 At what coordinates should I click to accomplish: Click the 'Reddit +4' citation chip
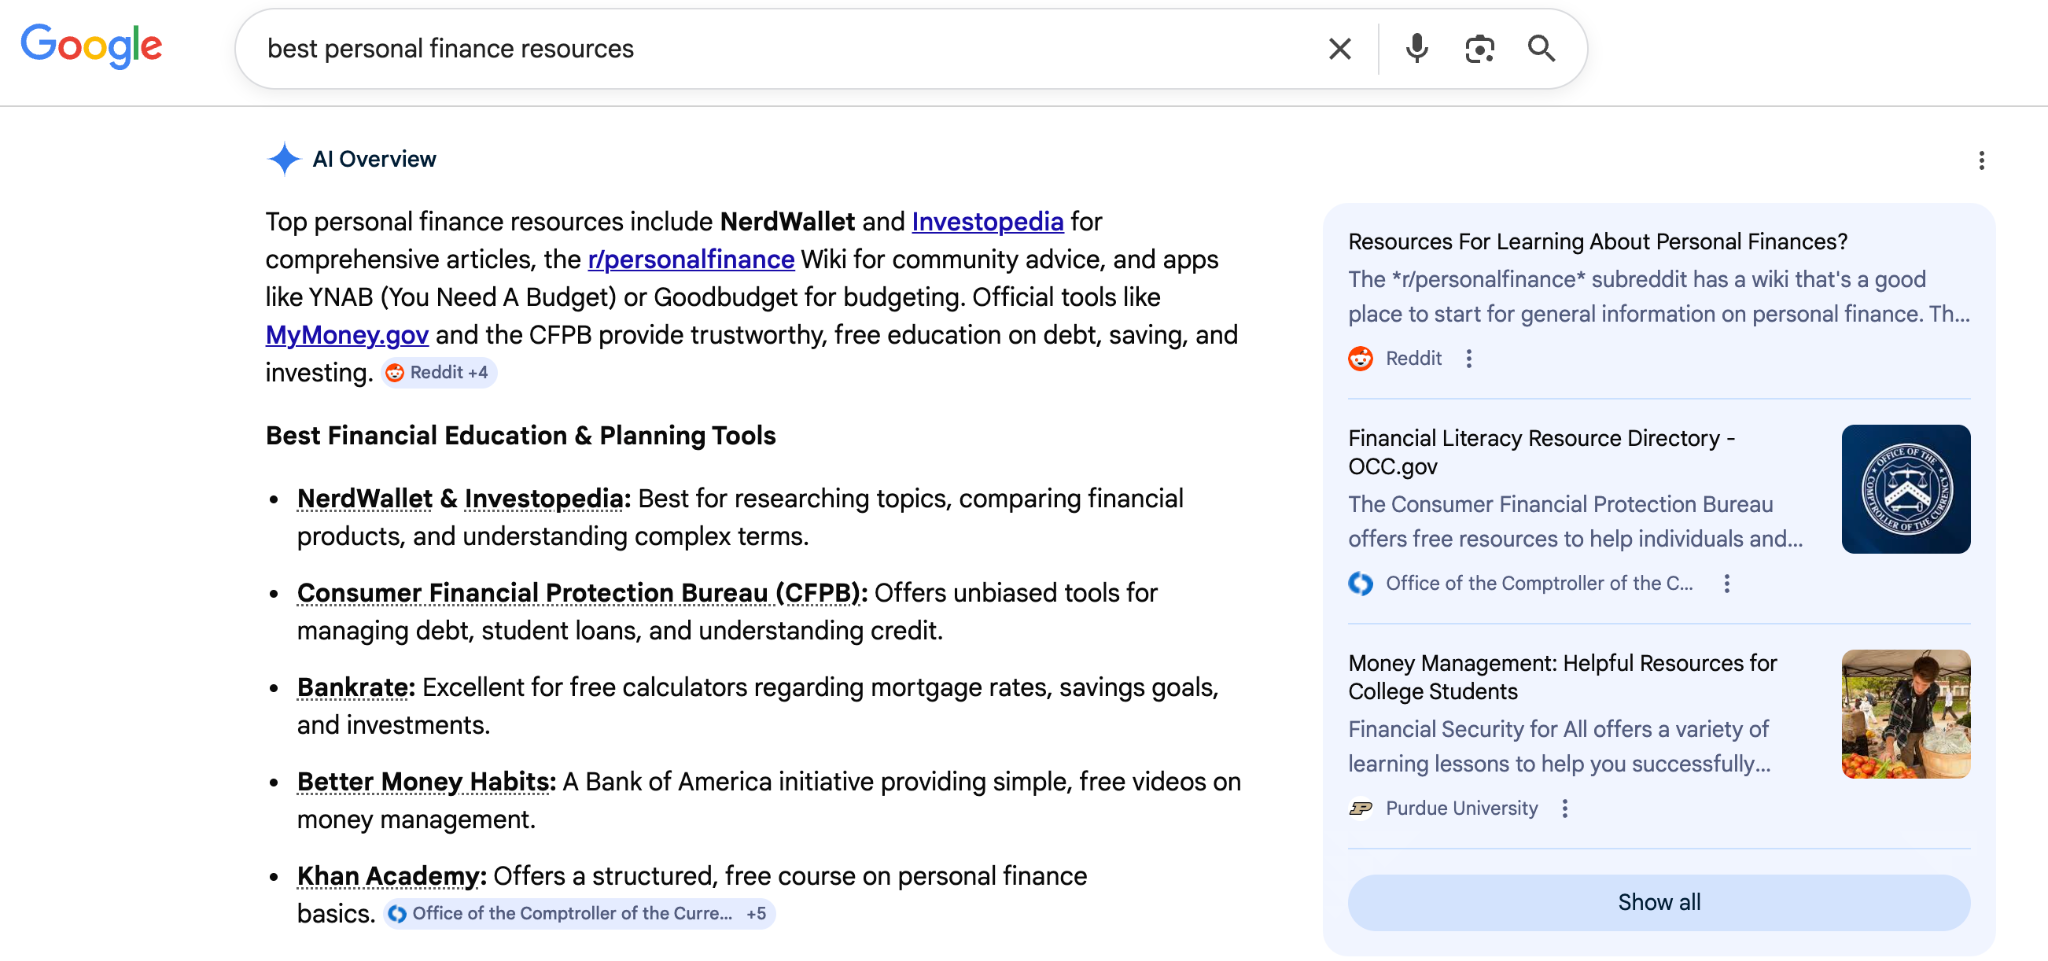pos(439,372)
